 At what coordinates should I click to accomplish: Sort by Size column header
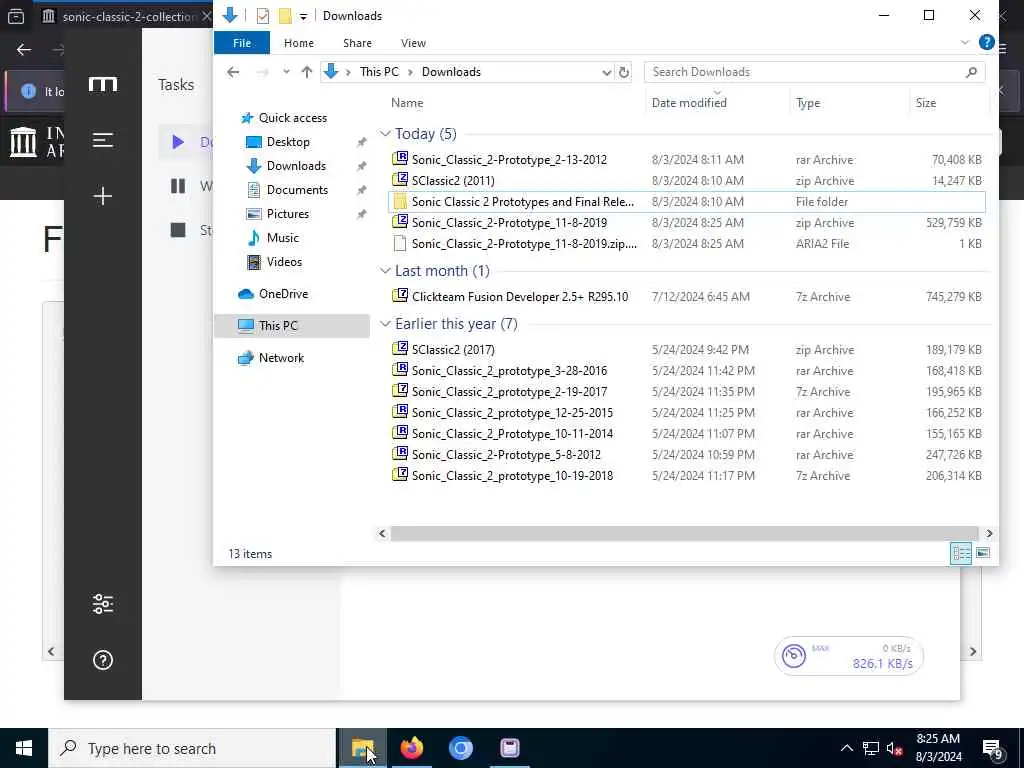[x=925, y=103]
